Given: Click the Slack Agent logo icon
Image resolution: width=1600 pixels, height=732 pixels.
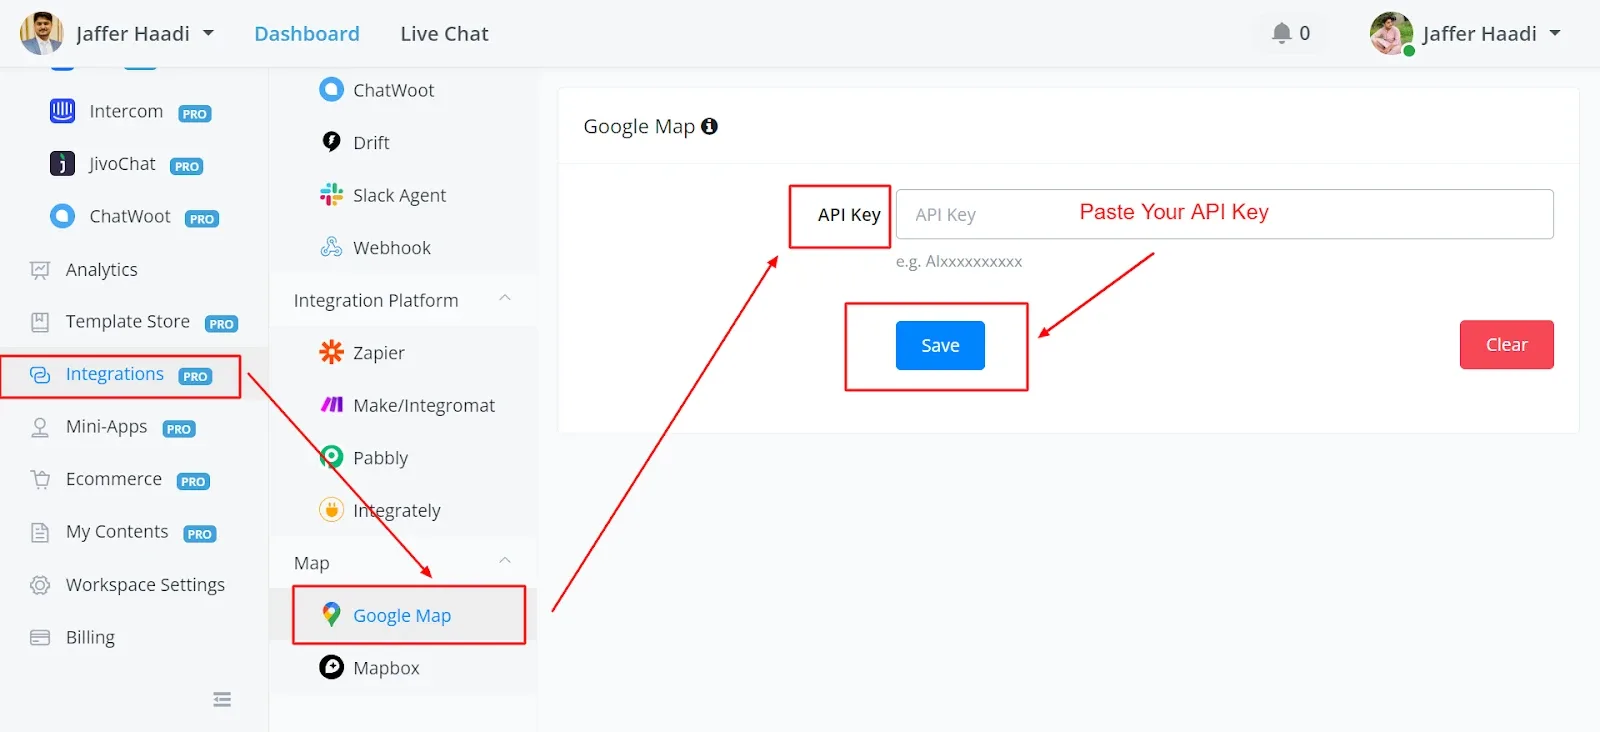Looking at the screenshot, I should coord(331,195).
